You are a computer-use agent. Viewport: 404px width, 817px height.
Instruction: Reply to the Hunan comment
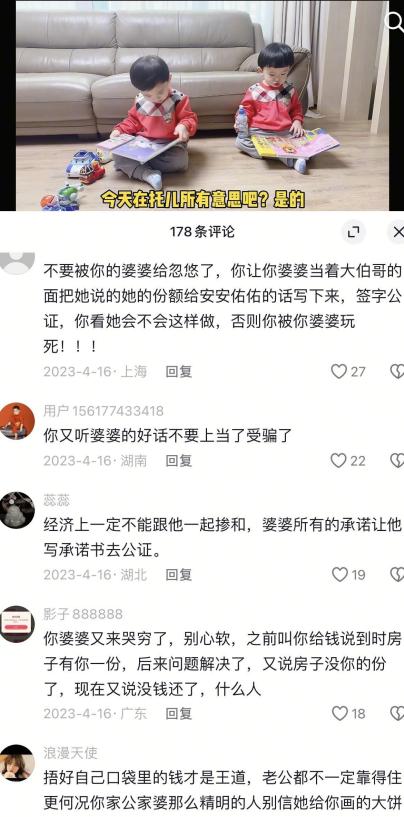179,461
